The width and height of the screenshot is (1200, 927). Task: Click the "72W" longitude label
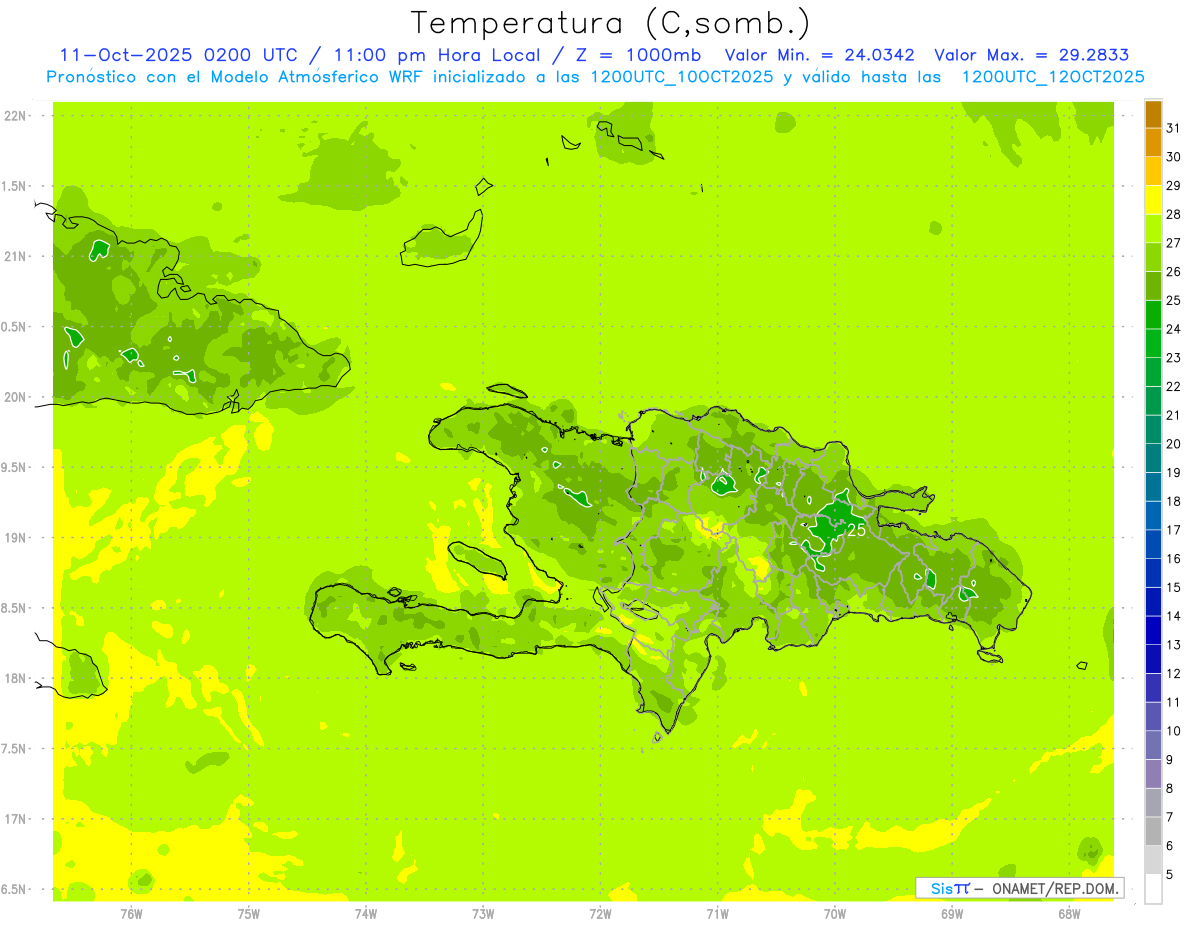pyautogui.click(x=600, y=914)
